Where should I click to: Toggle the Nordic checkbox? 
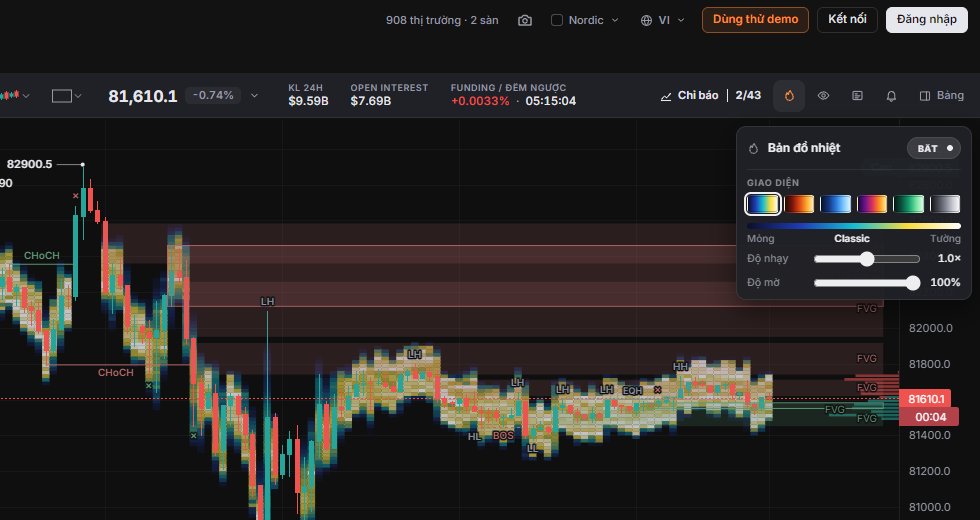tap(557, 20)
